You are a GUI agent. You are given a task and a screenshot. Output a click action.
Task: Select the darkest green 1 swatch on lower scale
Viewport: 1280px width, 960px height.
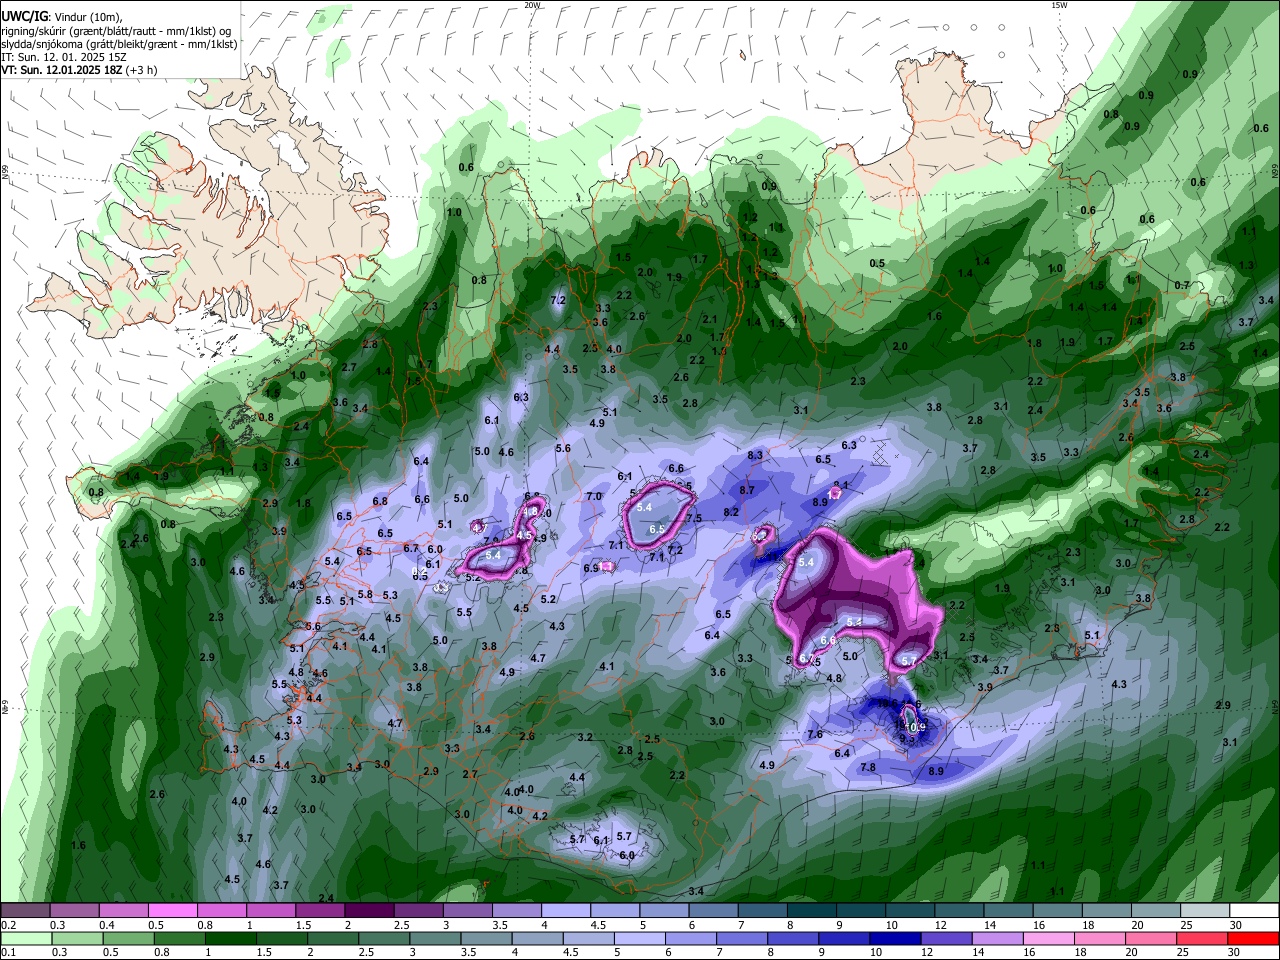click(x=230, y=939)
